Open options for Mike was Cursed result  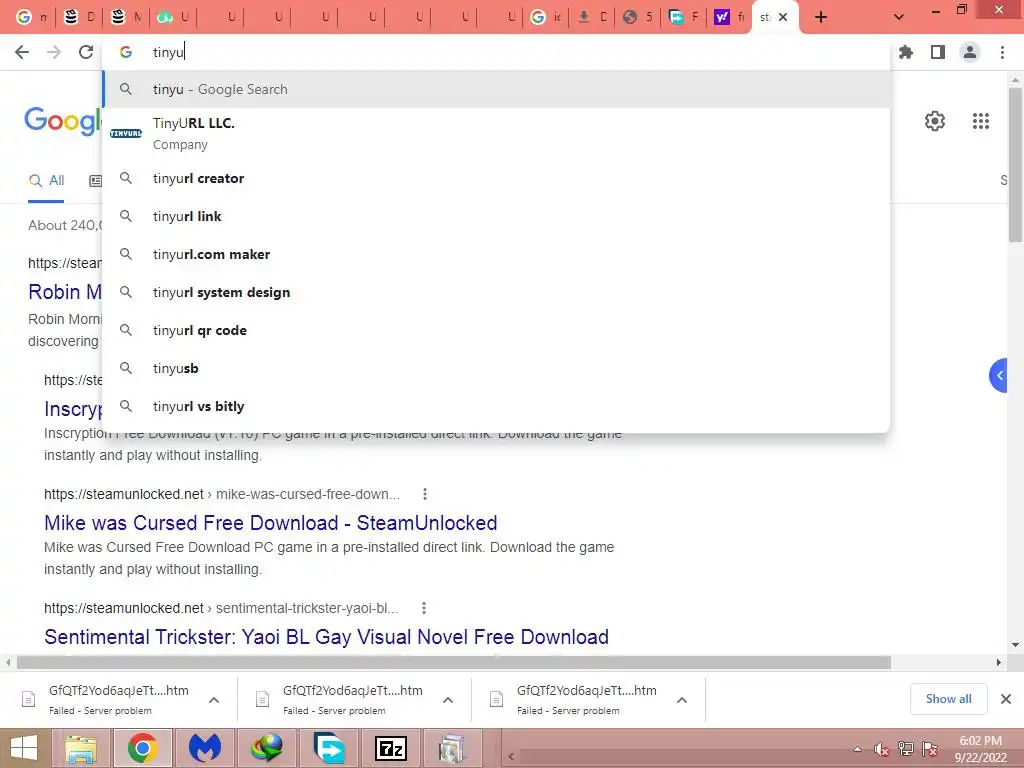[425, 494]
